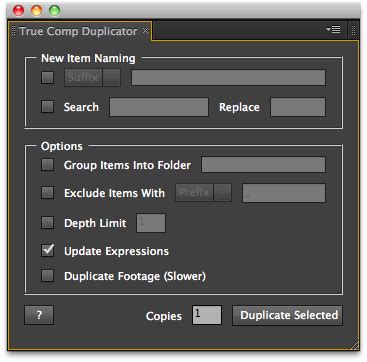Enable the Search and Replace checkbox
The width and height of the screenshot is (367, 362).
click(x=47, y=107)
